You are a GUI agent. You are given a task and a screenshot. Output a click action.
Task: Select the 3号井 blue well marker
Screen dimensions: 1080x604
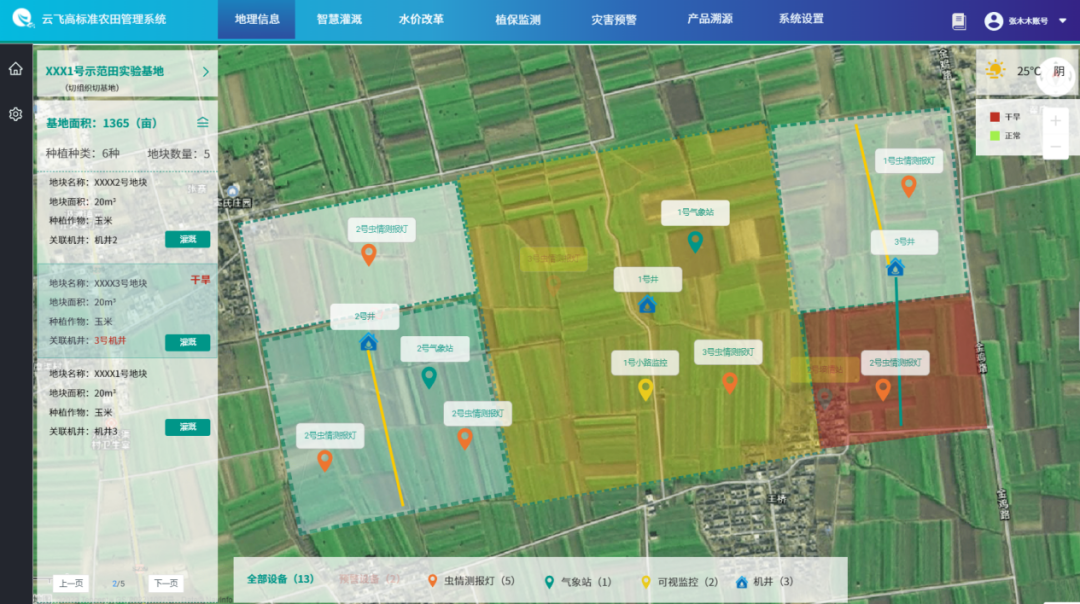[895, 267]
